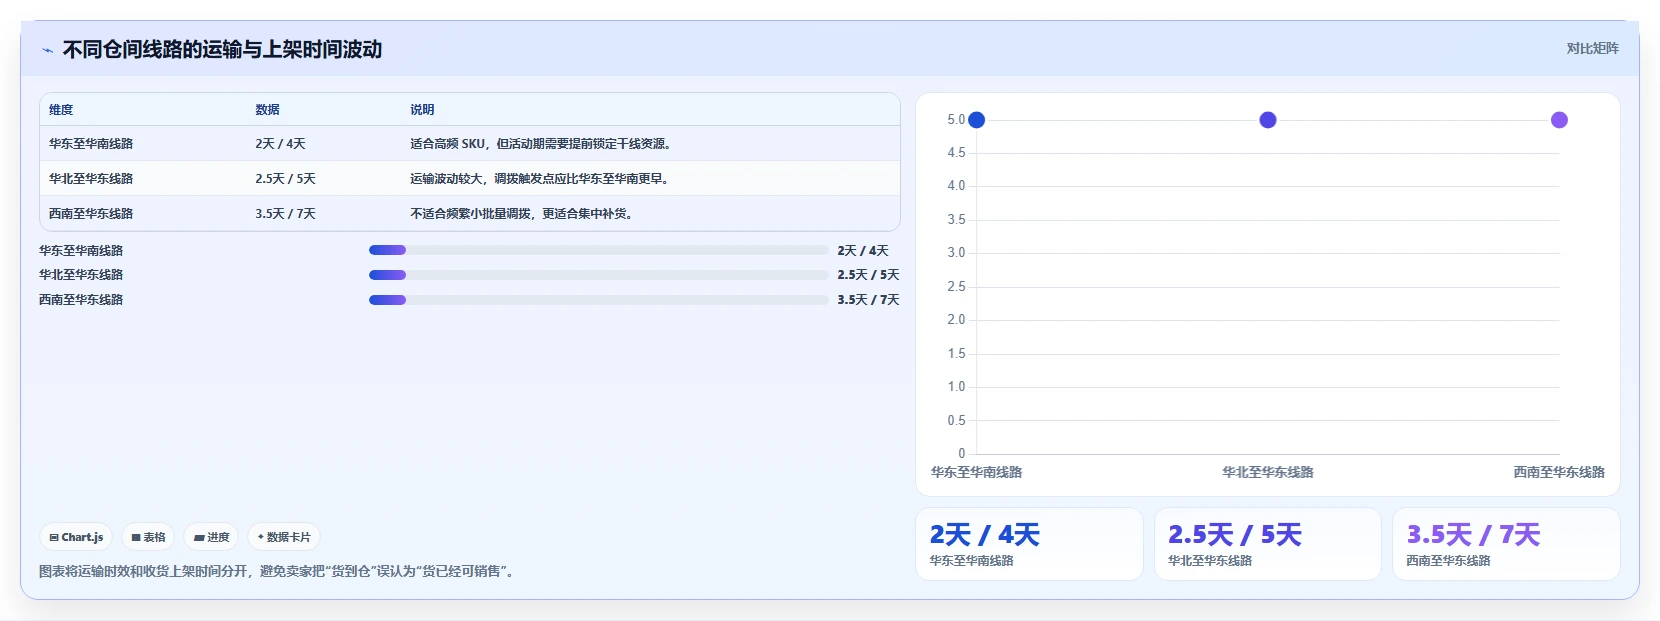The height and width of the screenshot is (621, 1660).
Task: Select table cell 华东至华南线路
Action: [x=91, y=144]
